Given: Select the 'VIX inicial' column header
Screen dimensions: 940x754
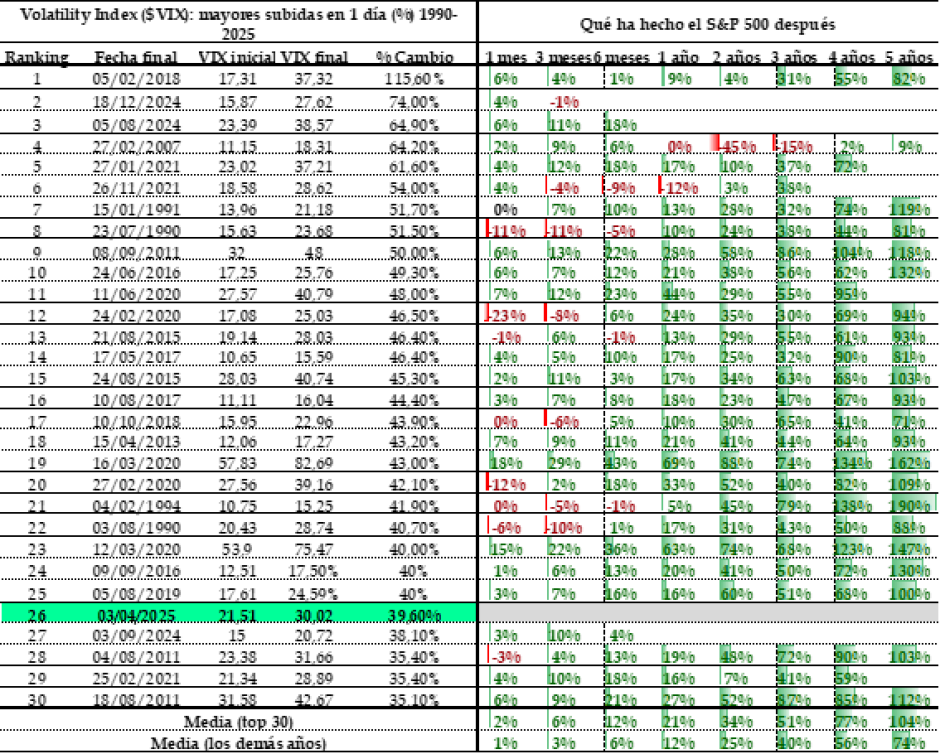Looking at the screenshot, I should tap(237, 58).
